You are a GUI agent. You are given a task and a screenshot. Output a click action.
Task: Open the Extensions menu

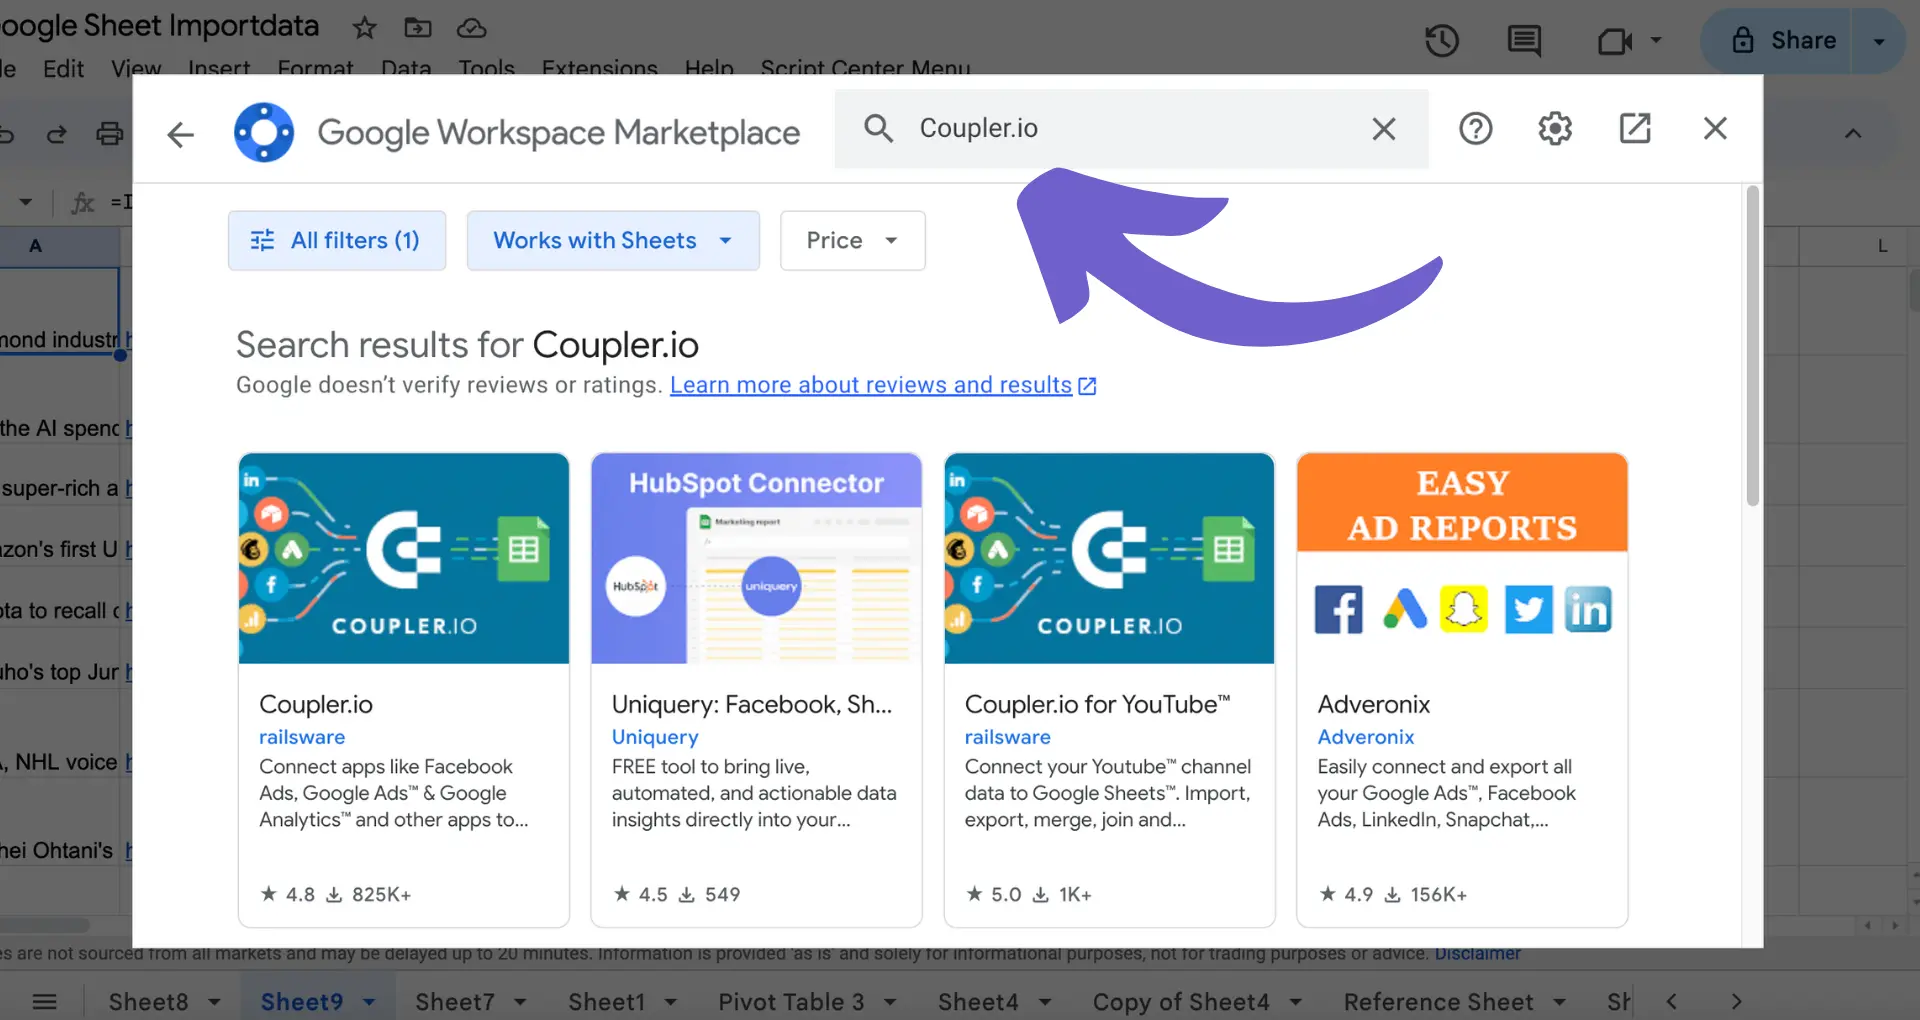[600, 68]
